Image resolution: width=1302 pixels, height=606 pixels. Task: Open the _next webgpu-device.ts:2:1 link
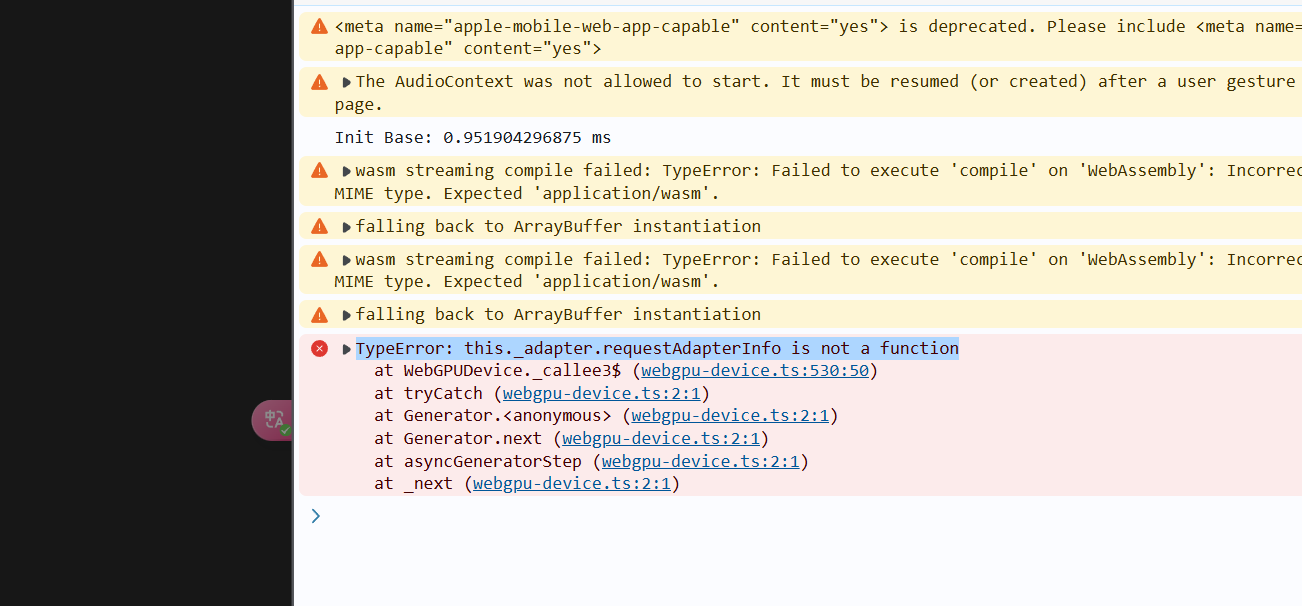571,483
